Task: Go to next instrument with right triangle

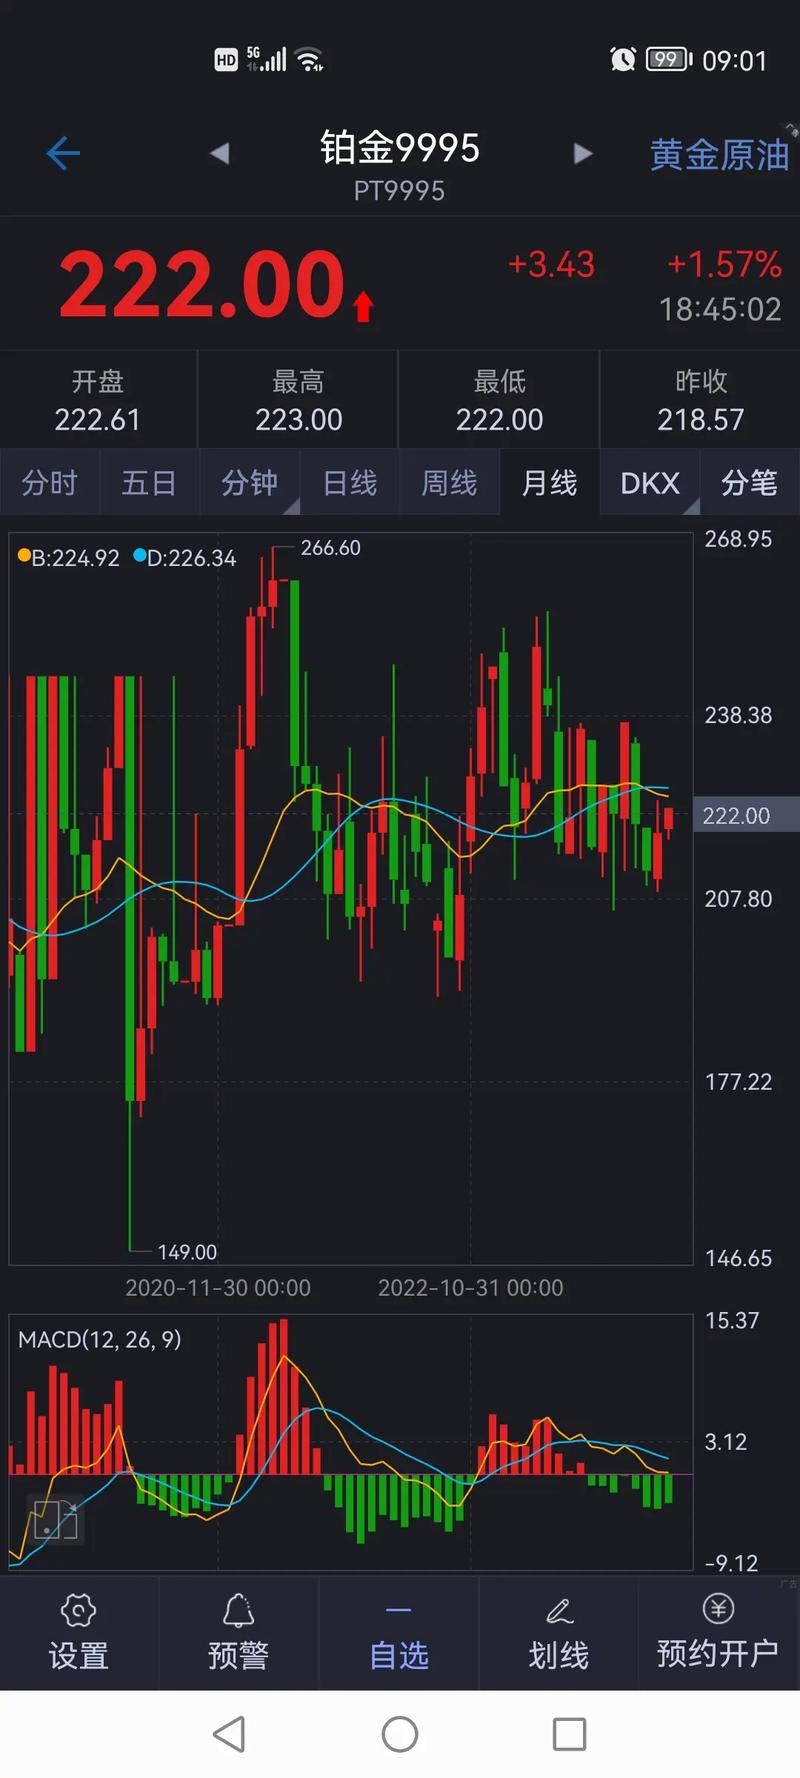Action: pyautogui.click(x=582, y=153)
